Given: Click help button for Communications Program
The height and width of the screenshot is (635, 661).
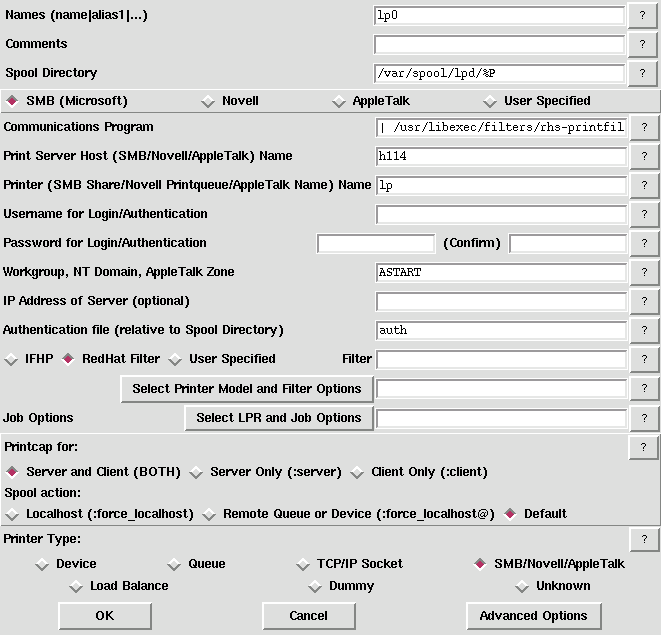Looking at the screenshot, I should 644,128.
